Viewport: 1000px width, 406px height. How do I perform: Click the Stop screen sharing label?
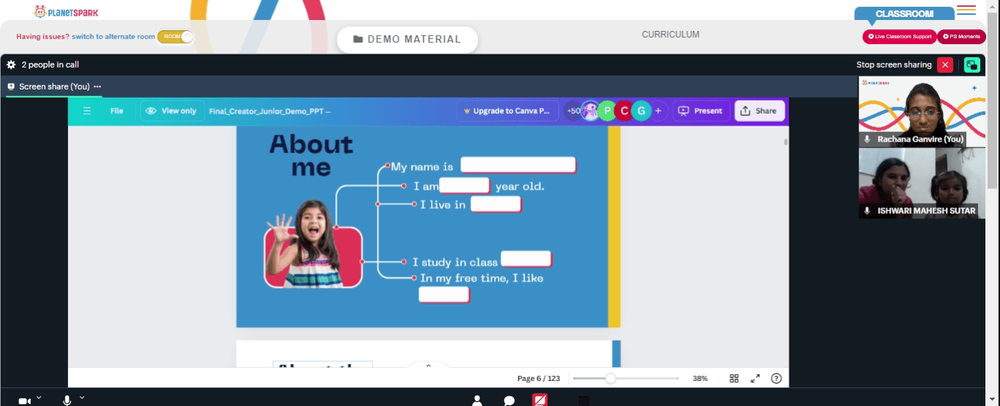[893, 64]
